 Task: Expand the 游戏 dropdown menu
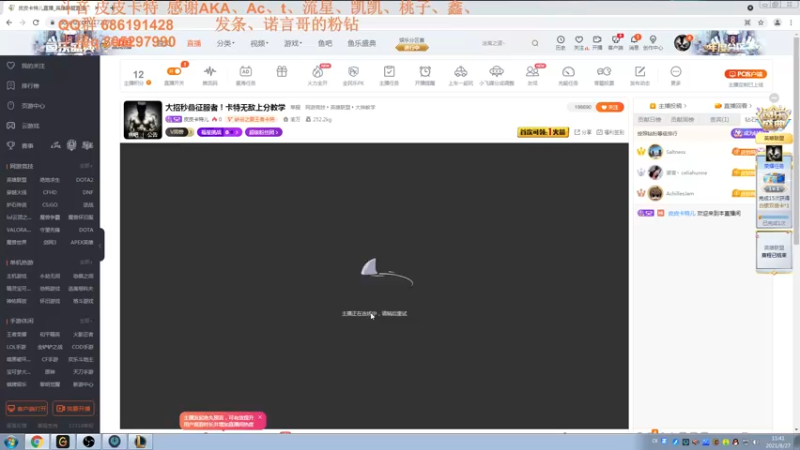pos(293,43)
